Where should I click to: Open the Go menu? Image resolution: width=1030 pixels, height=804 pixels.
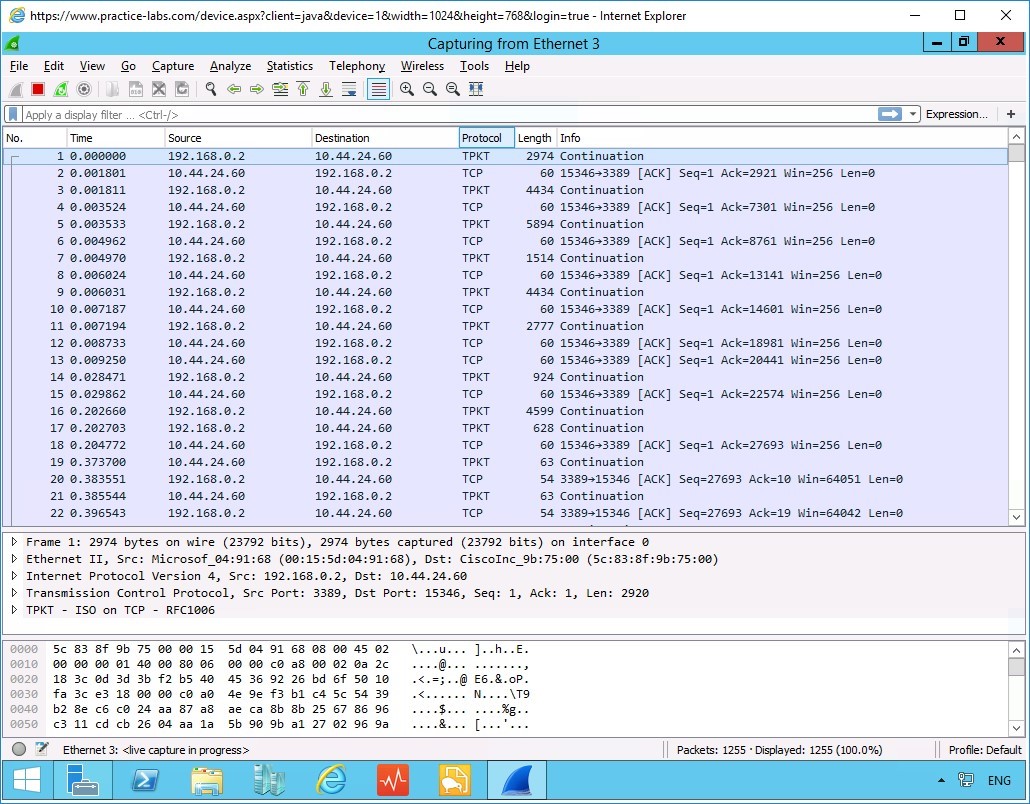pyautogui.click(x=128, y=66)
